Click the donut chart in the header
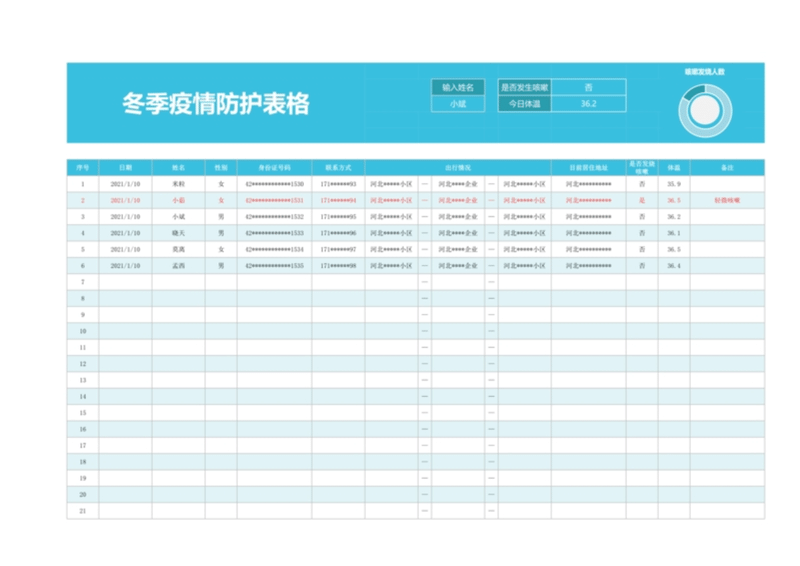 click(705, 109)
